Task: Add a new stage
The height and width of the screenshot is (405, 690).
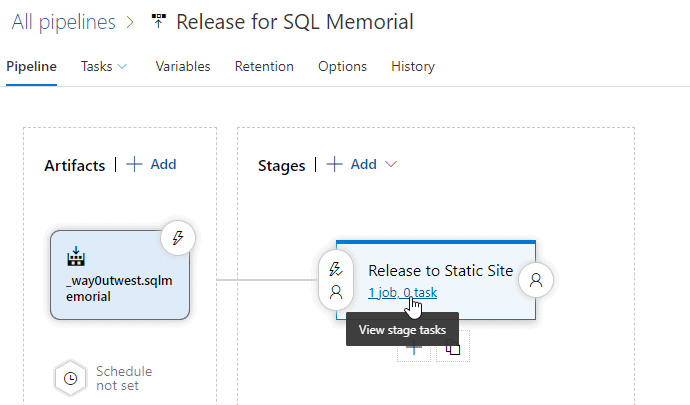Action: coord(352,164)
